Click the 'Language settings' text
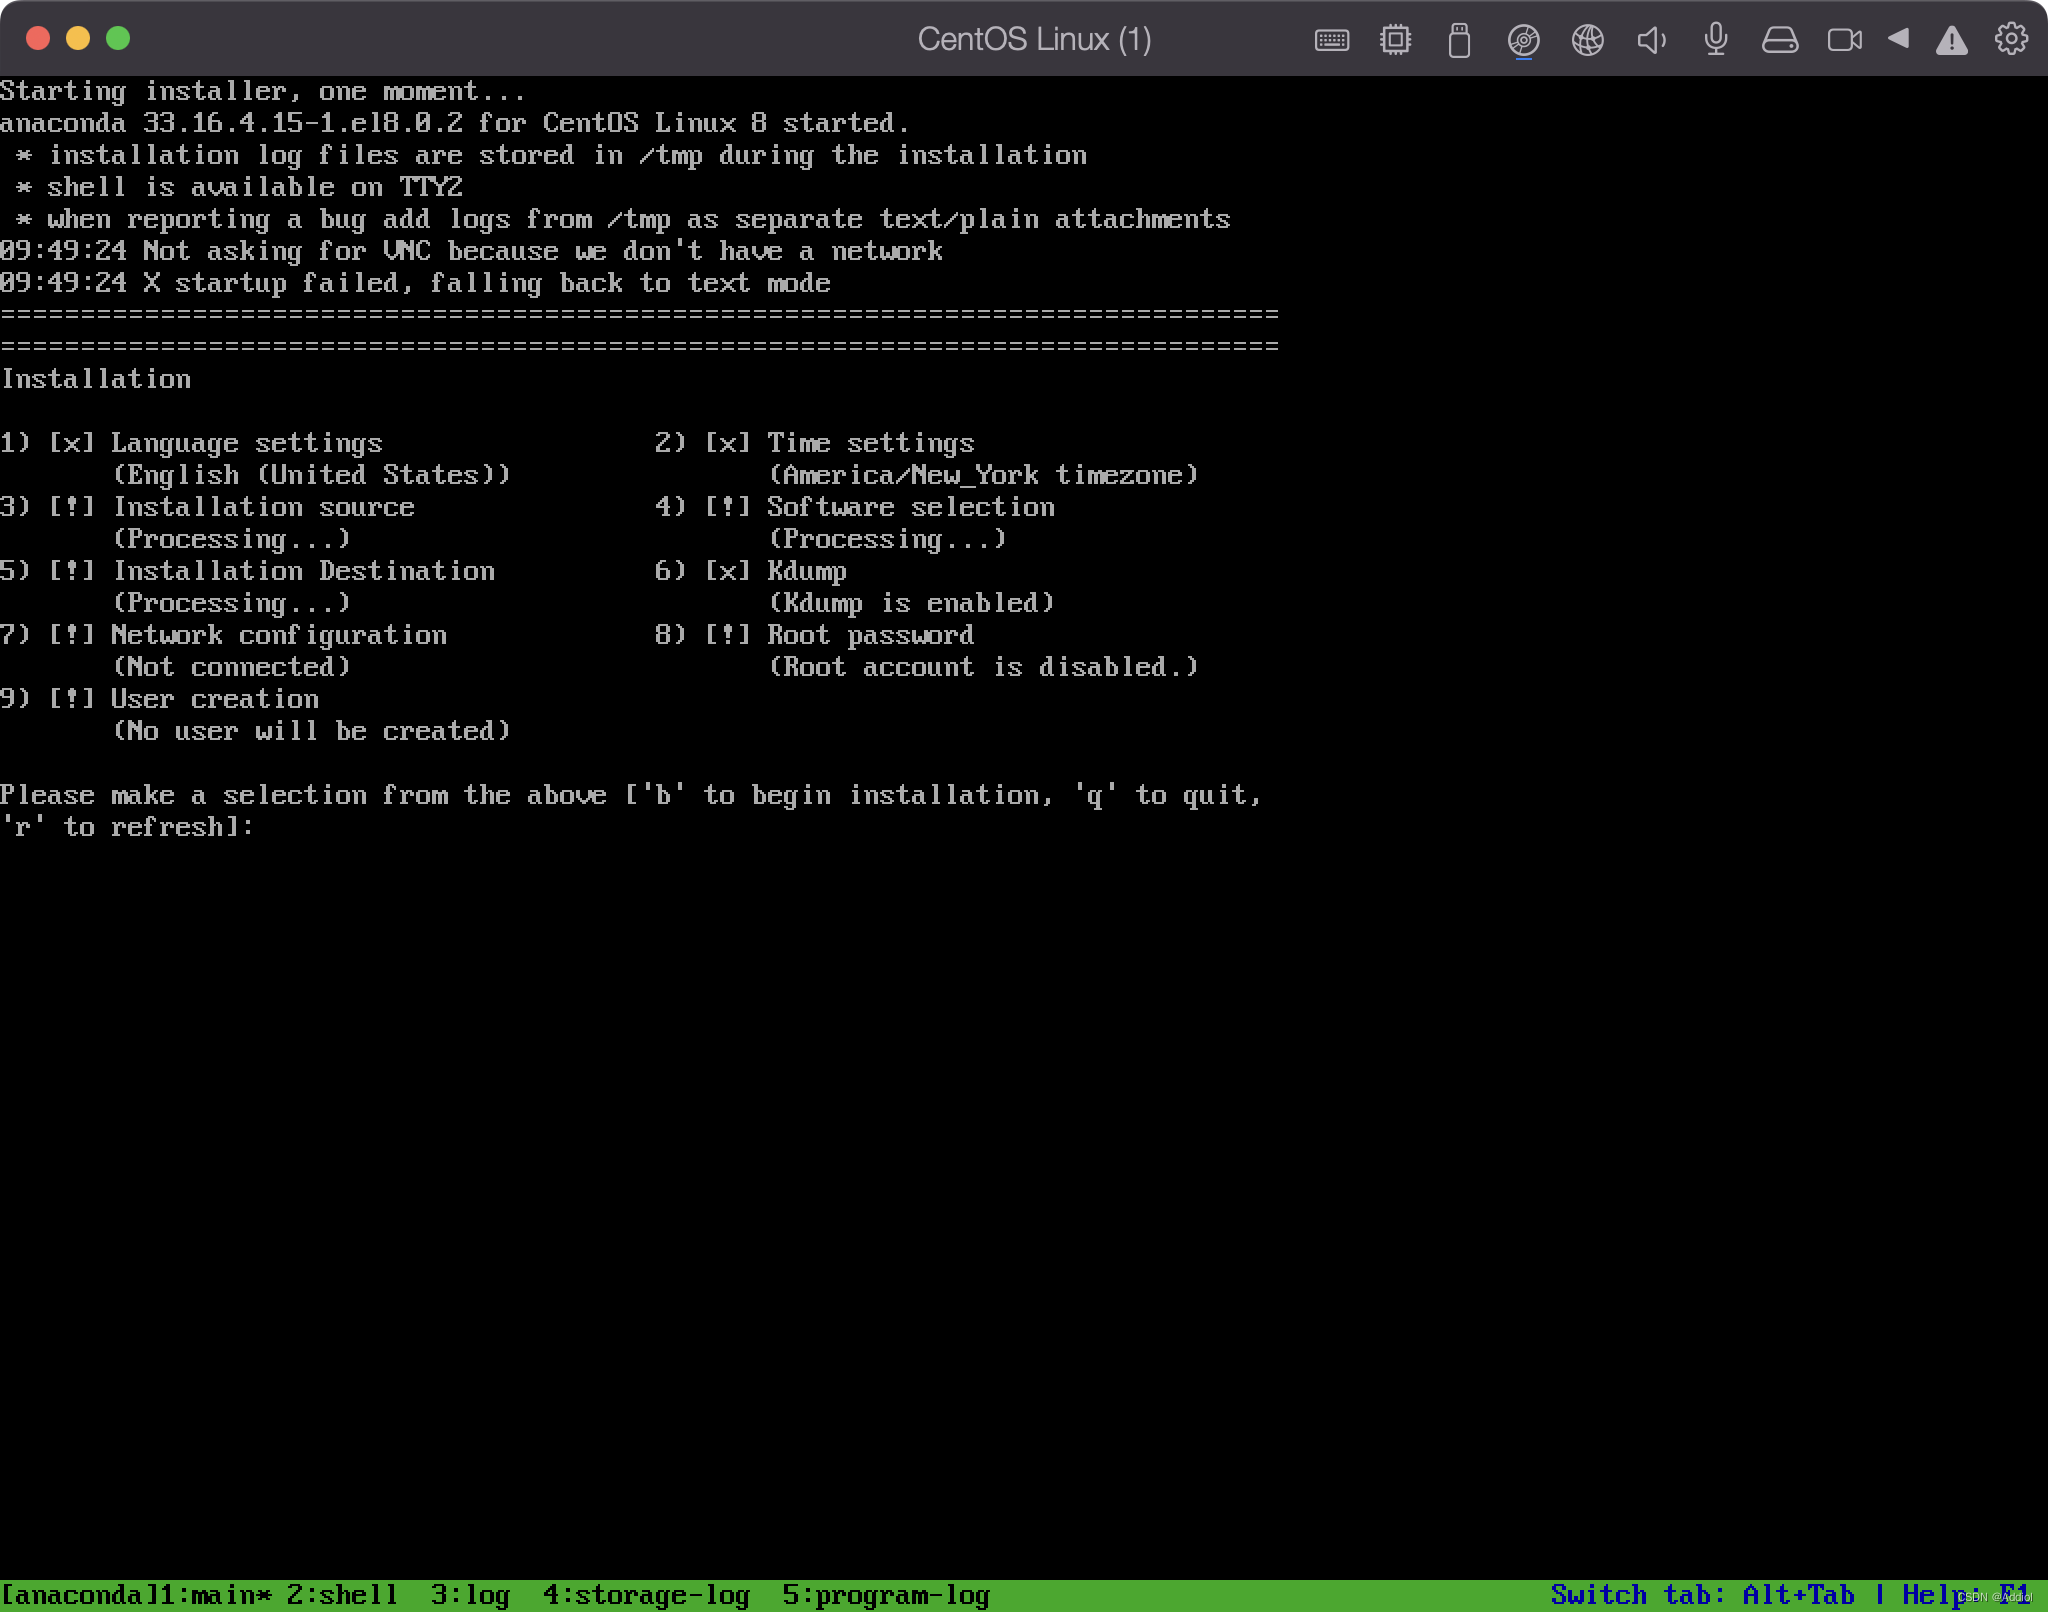2048x1612 pixels. [x=247, y=443]
